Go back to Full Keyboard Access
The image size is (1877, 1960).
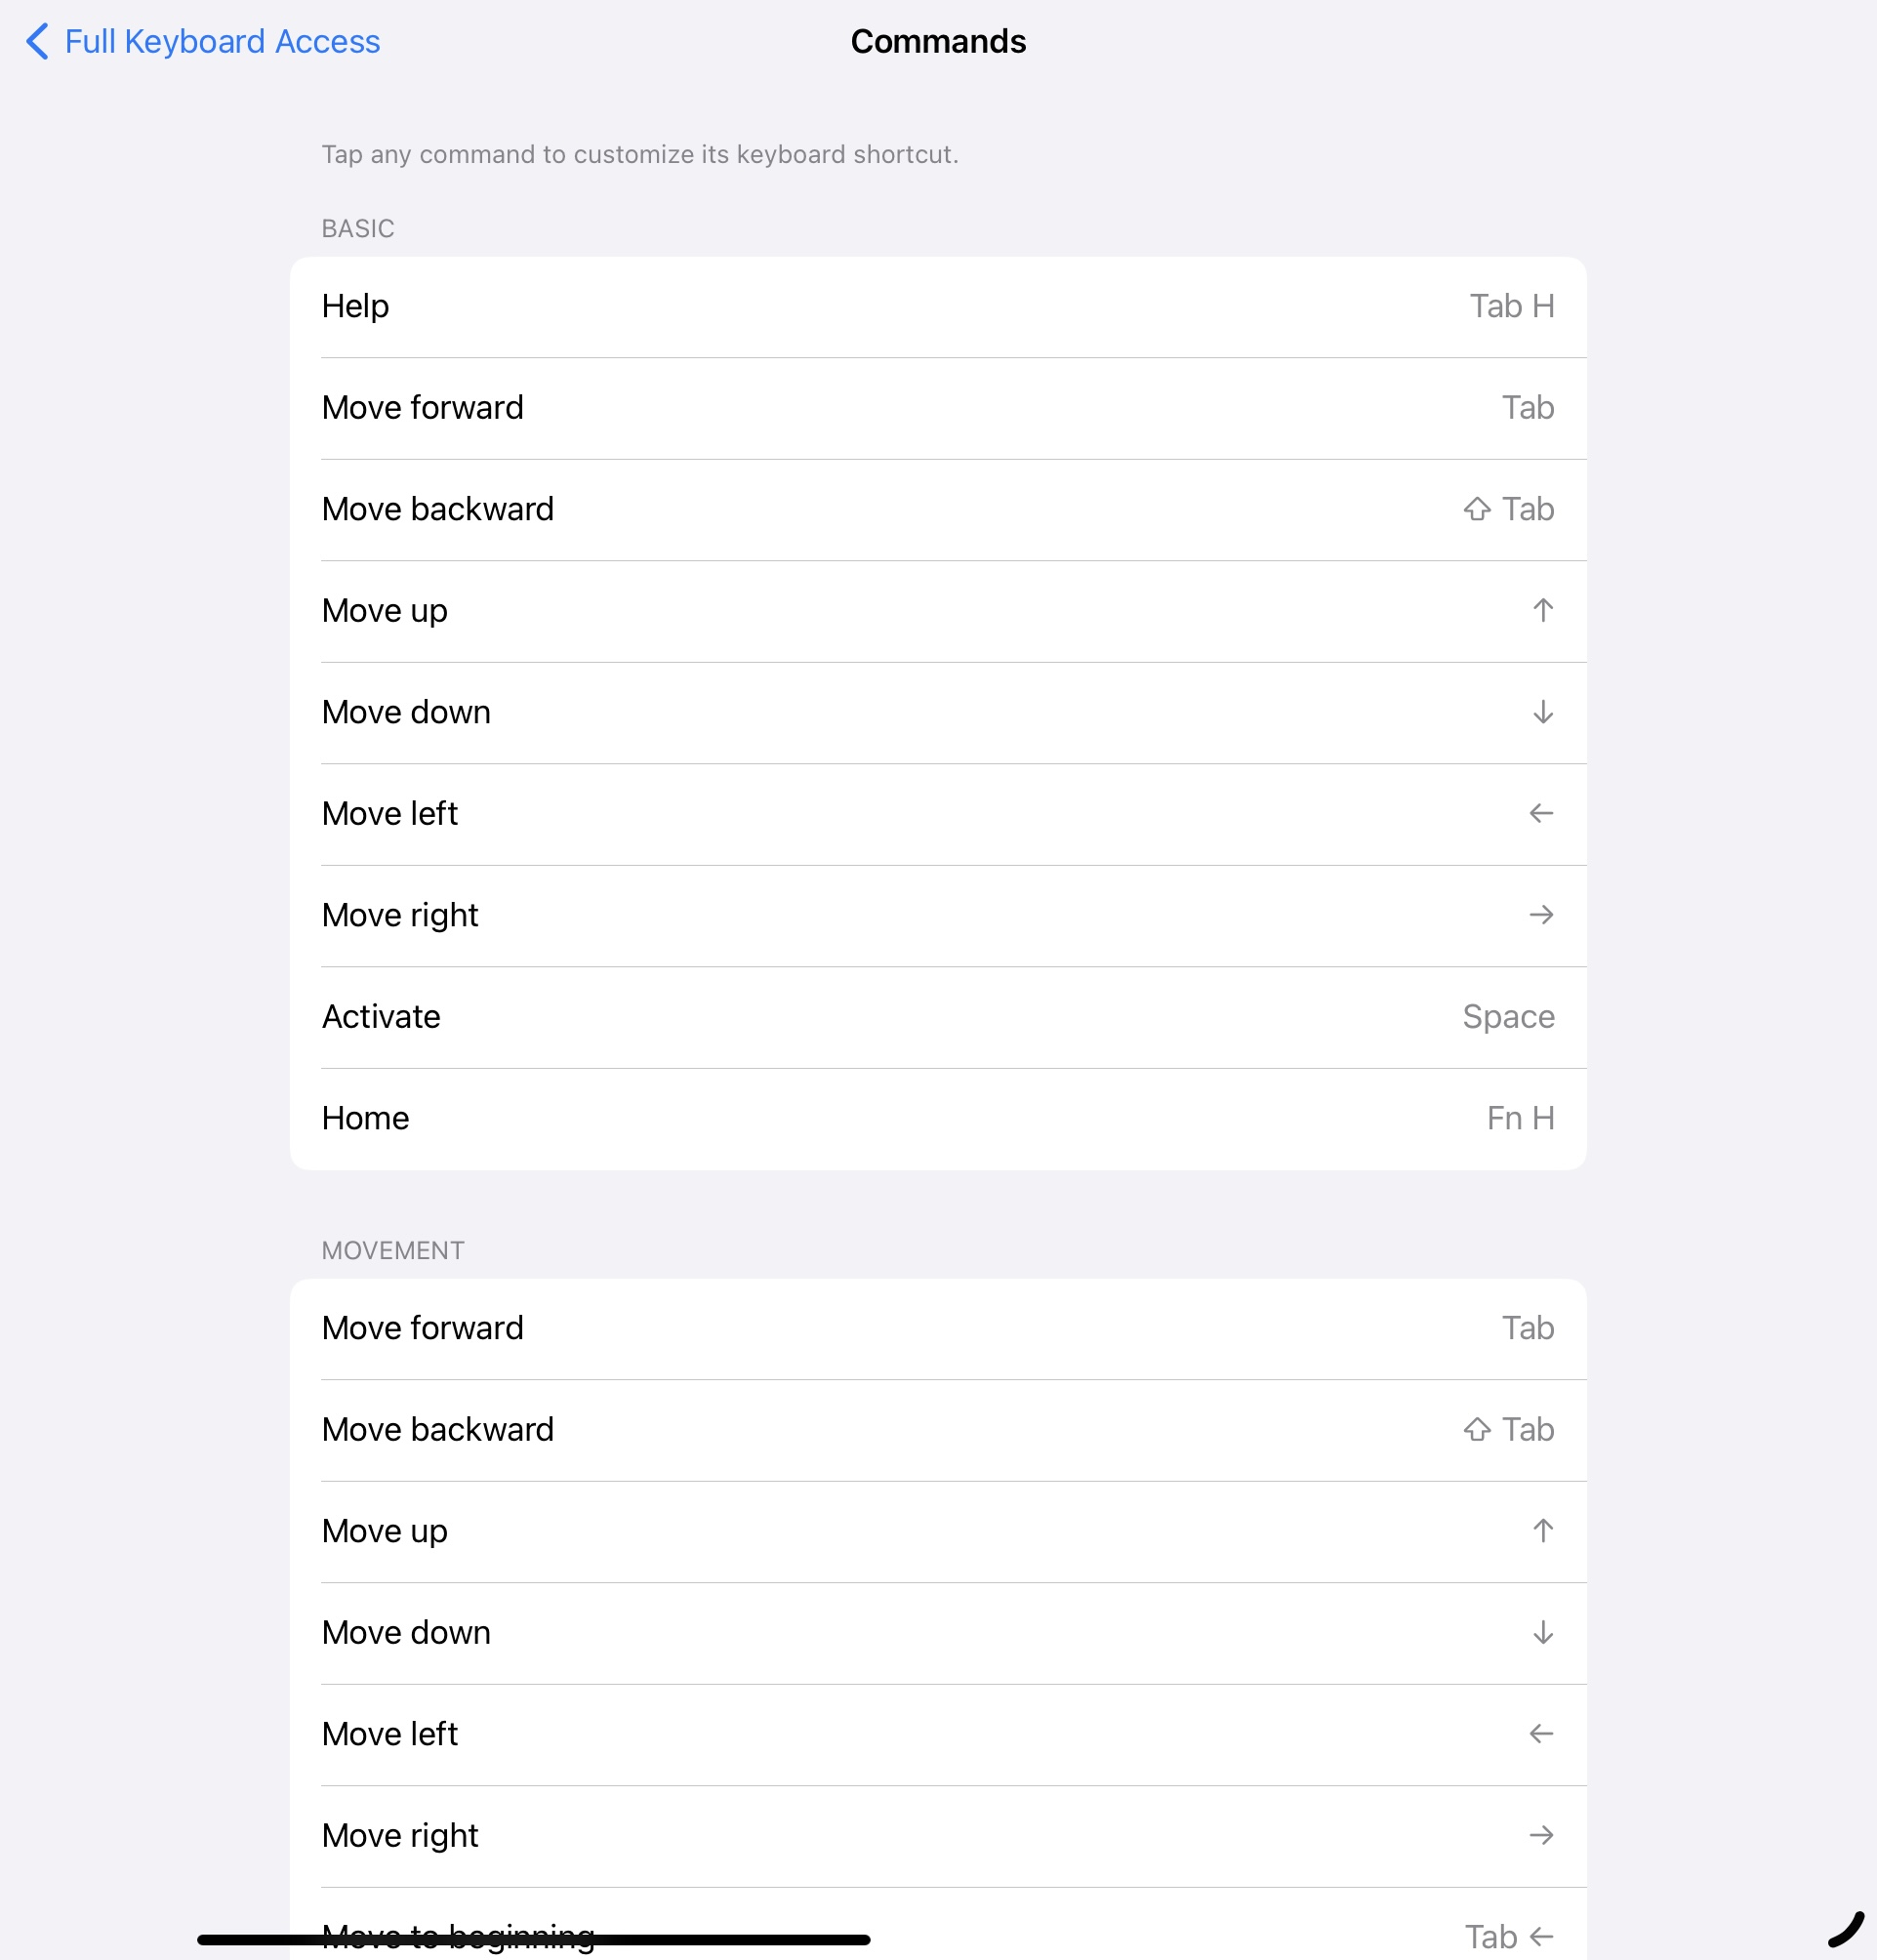point(221,41)
